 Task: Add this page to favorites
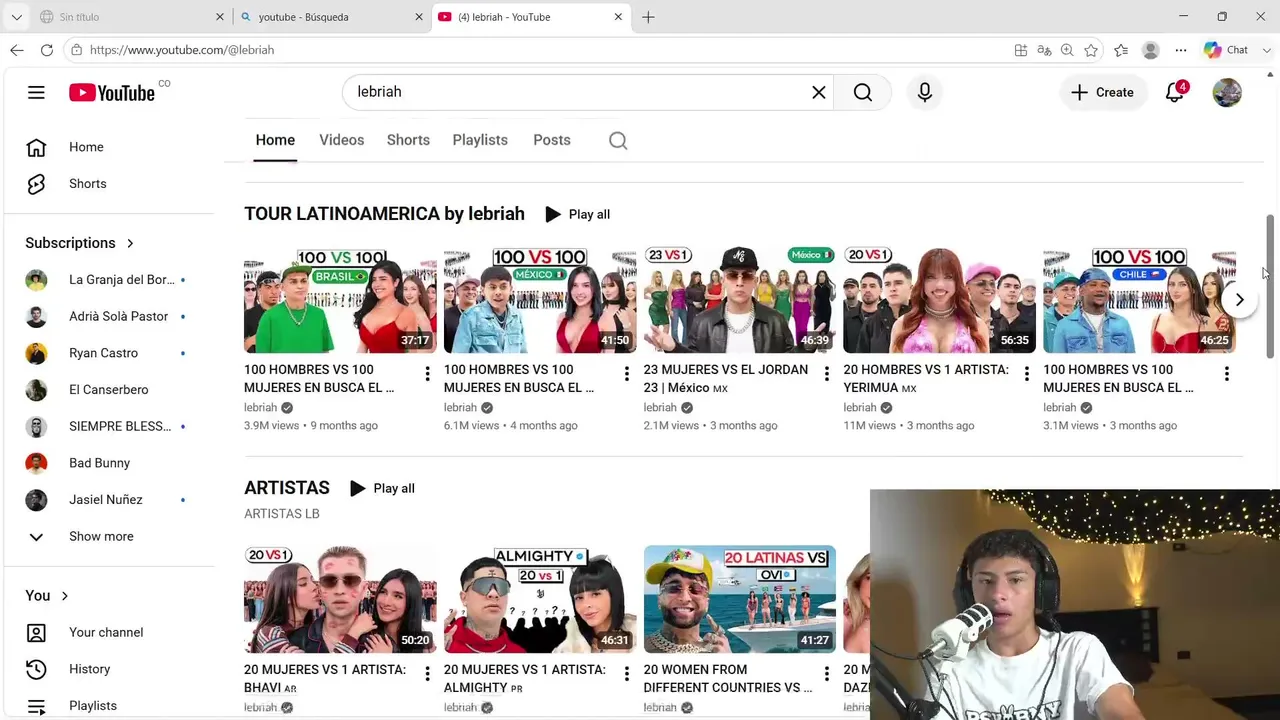click(1091, 50)
